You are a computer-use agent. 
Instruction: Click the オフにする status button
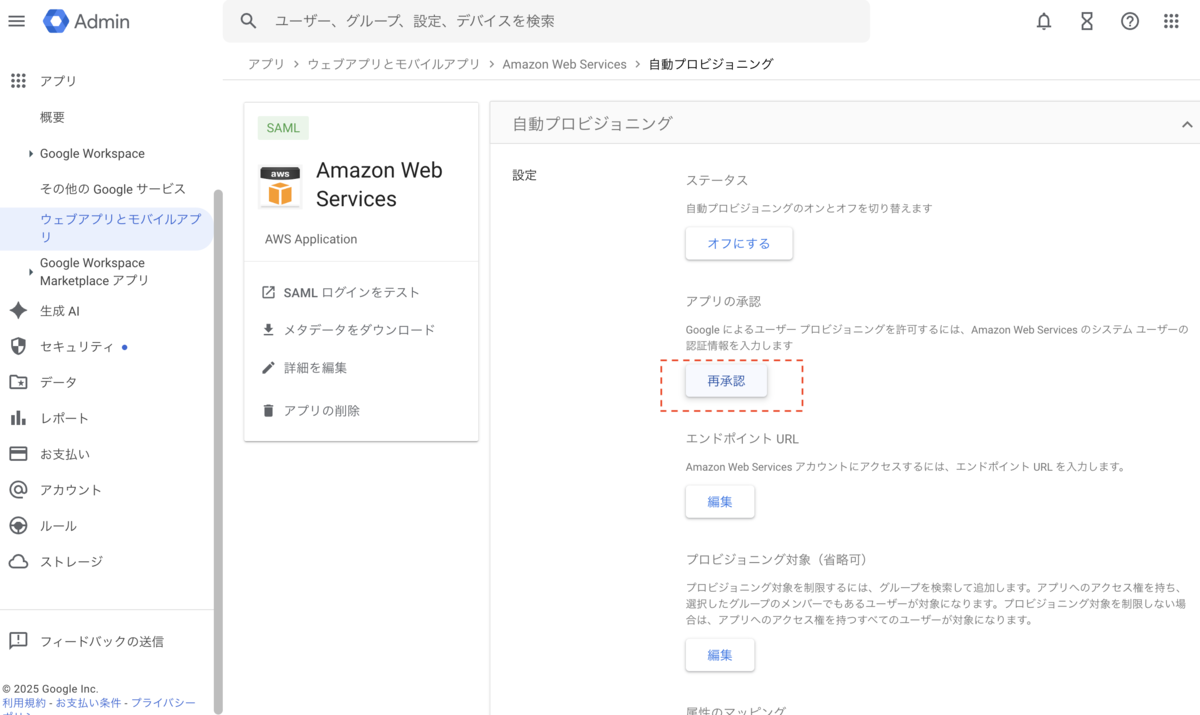(739, 243)
